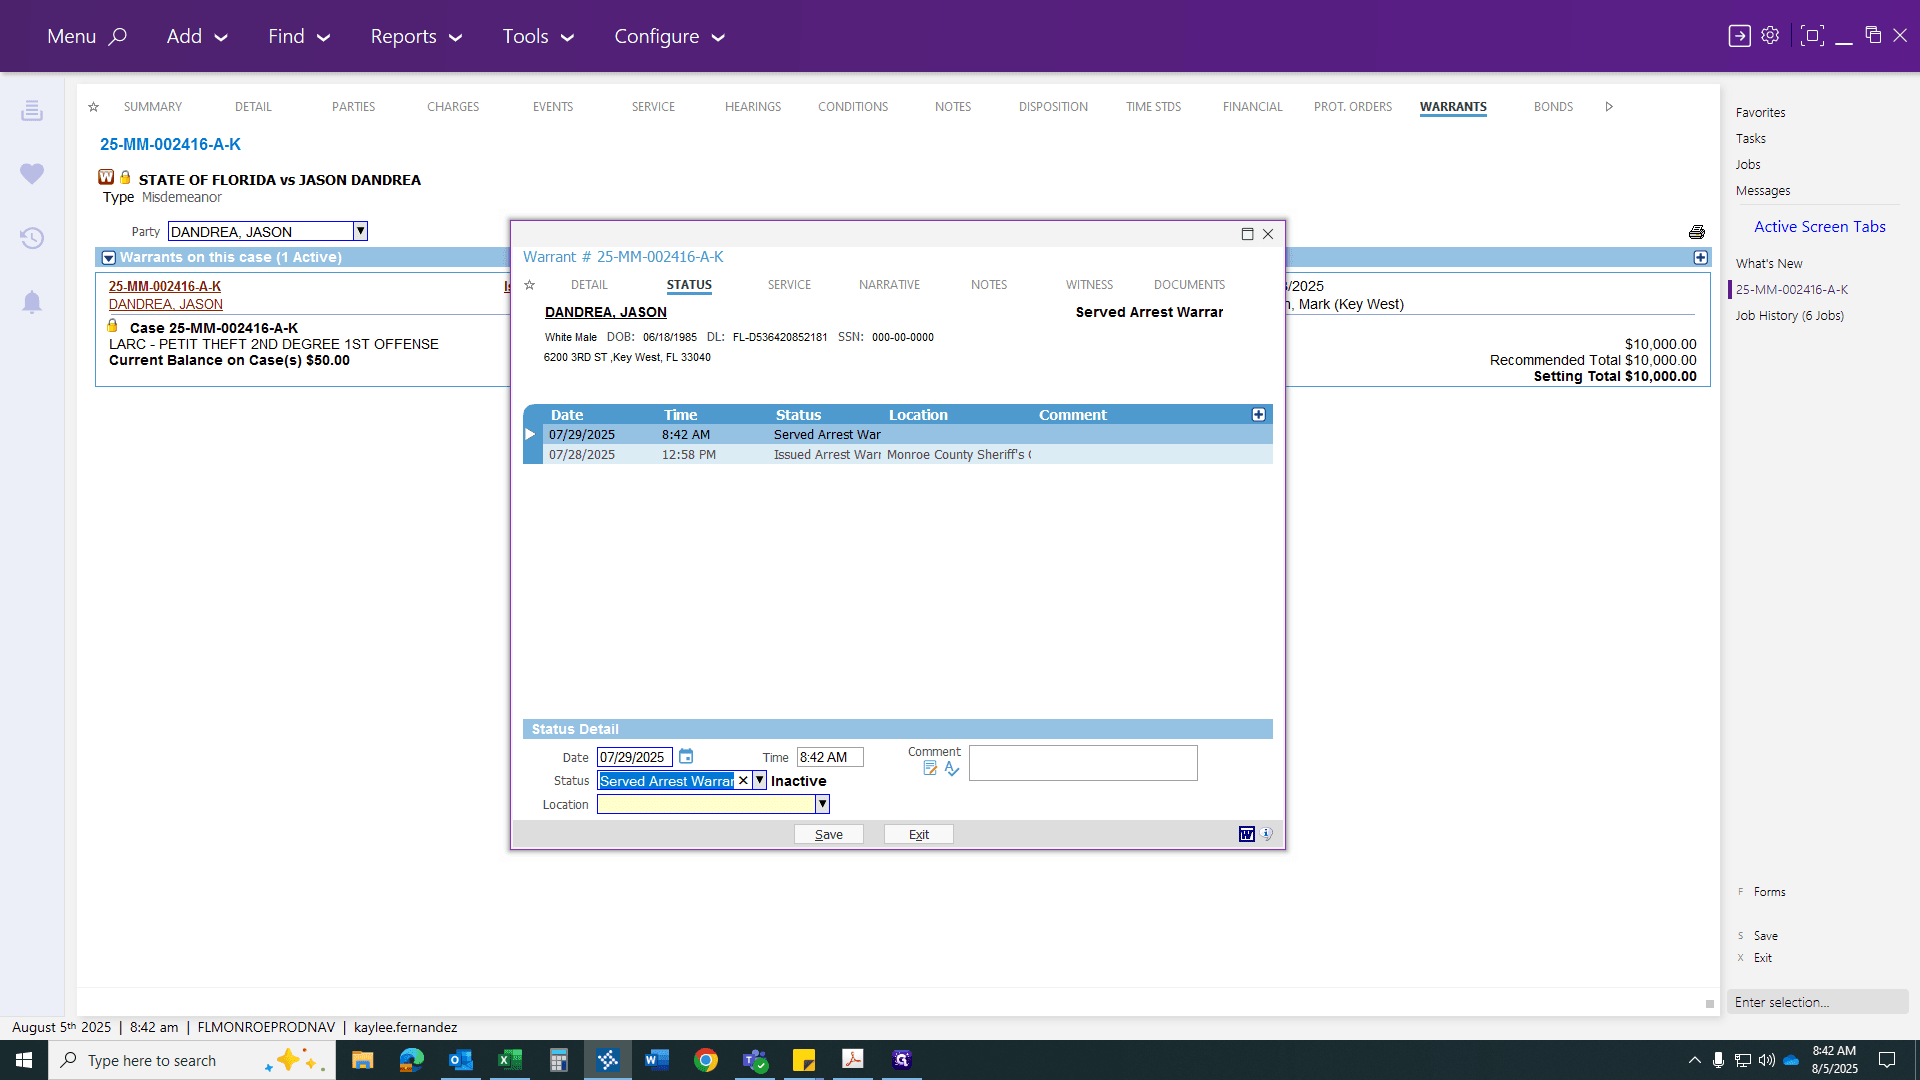Open the calendar picker next to Date
The height and width of the screenshot is (1080, 1920).
(686, 757)
